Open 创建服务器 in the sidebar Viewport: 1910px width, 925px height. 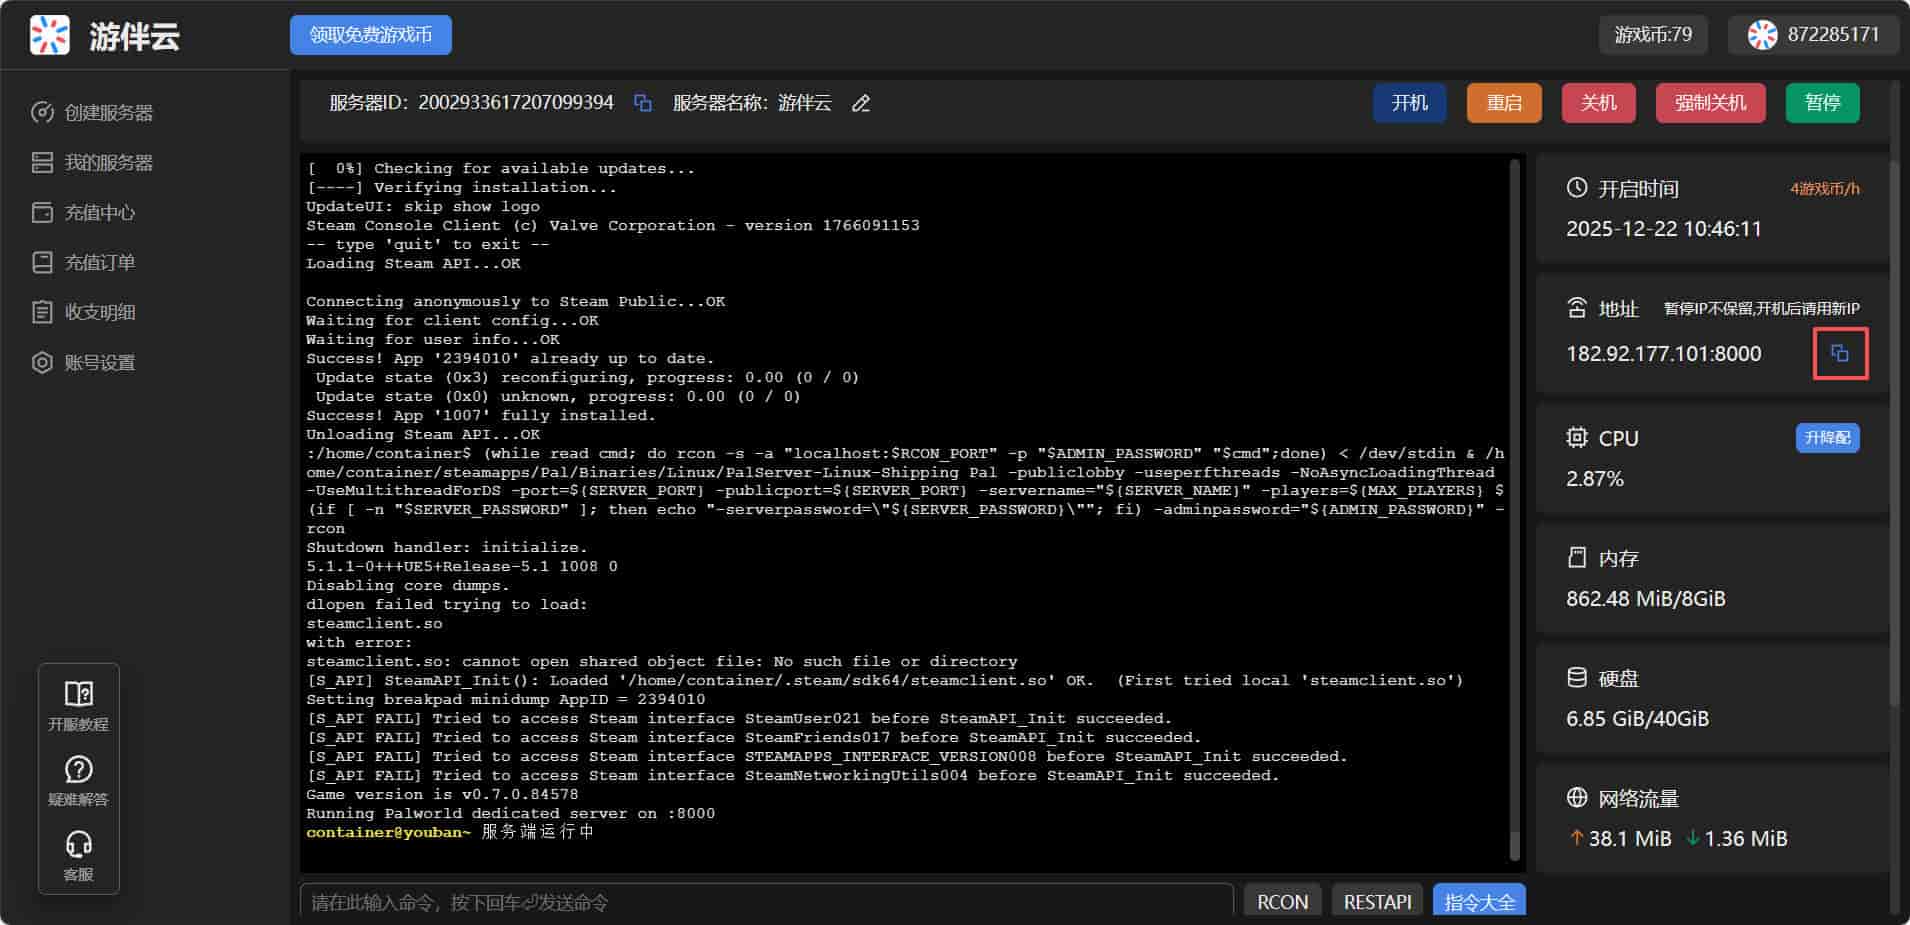pos(108,113)
